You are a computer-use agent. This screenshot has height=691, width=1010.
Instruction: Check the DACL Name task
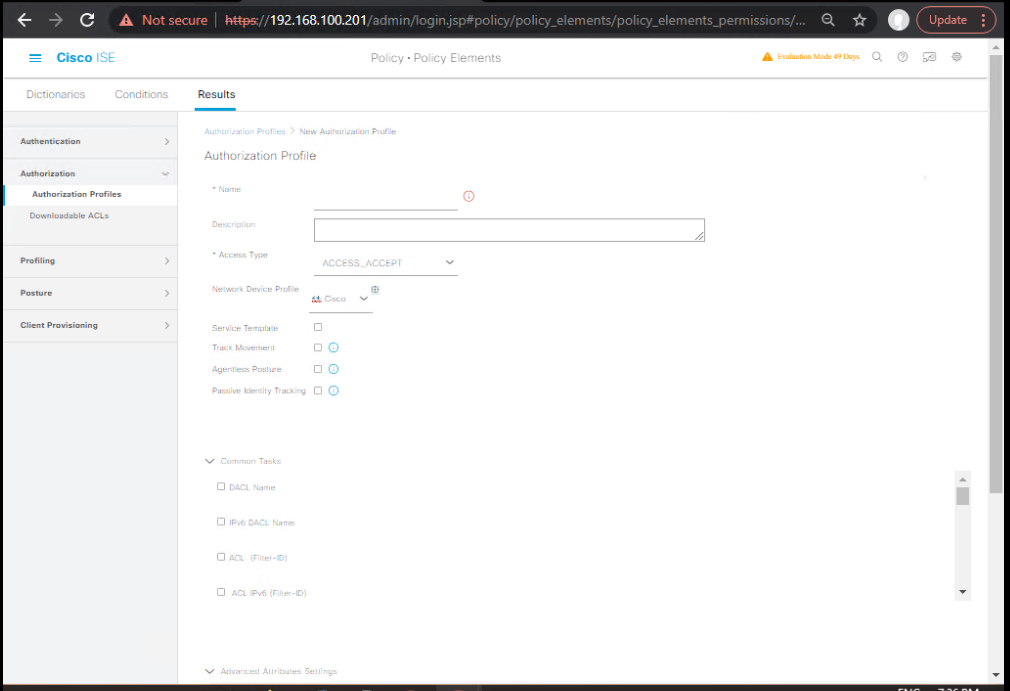coord(221,486)
